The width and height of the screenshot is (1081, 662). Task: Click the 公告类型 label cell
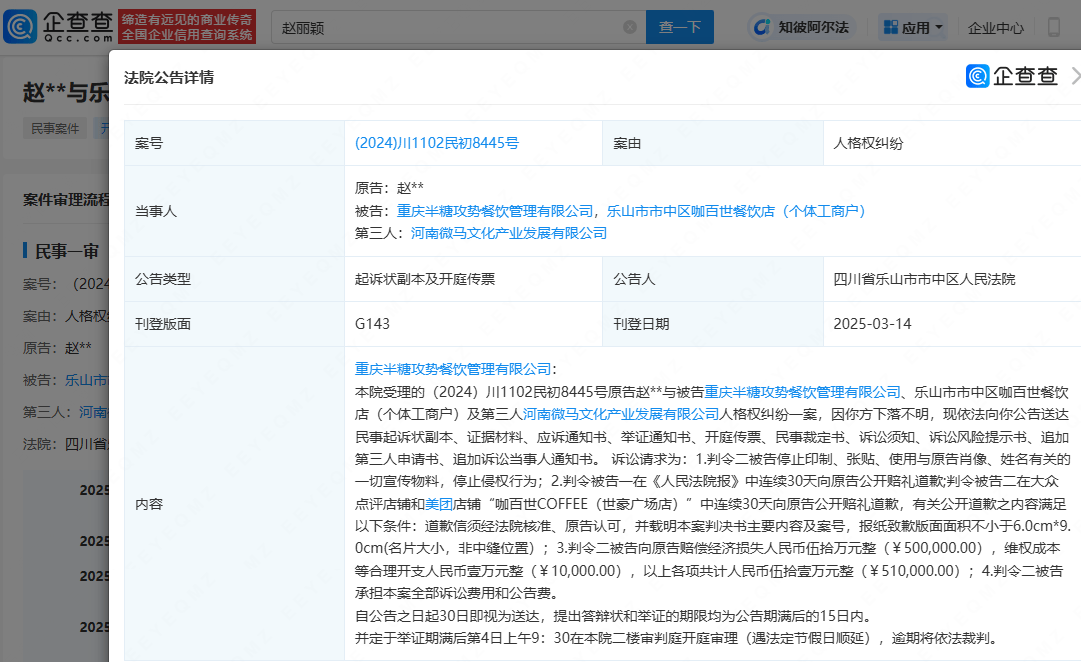coord(234,279)
